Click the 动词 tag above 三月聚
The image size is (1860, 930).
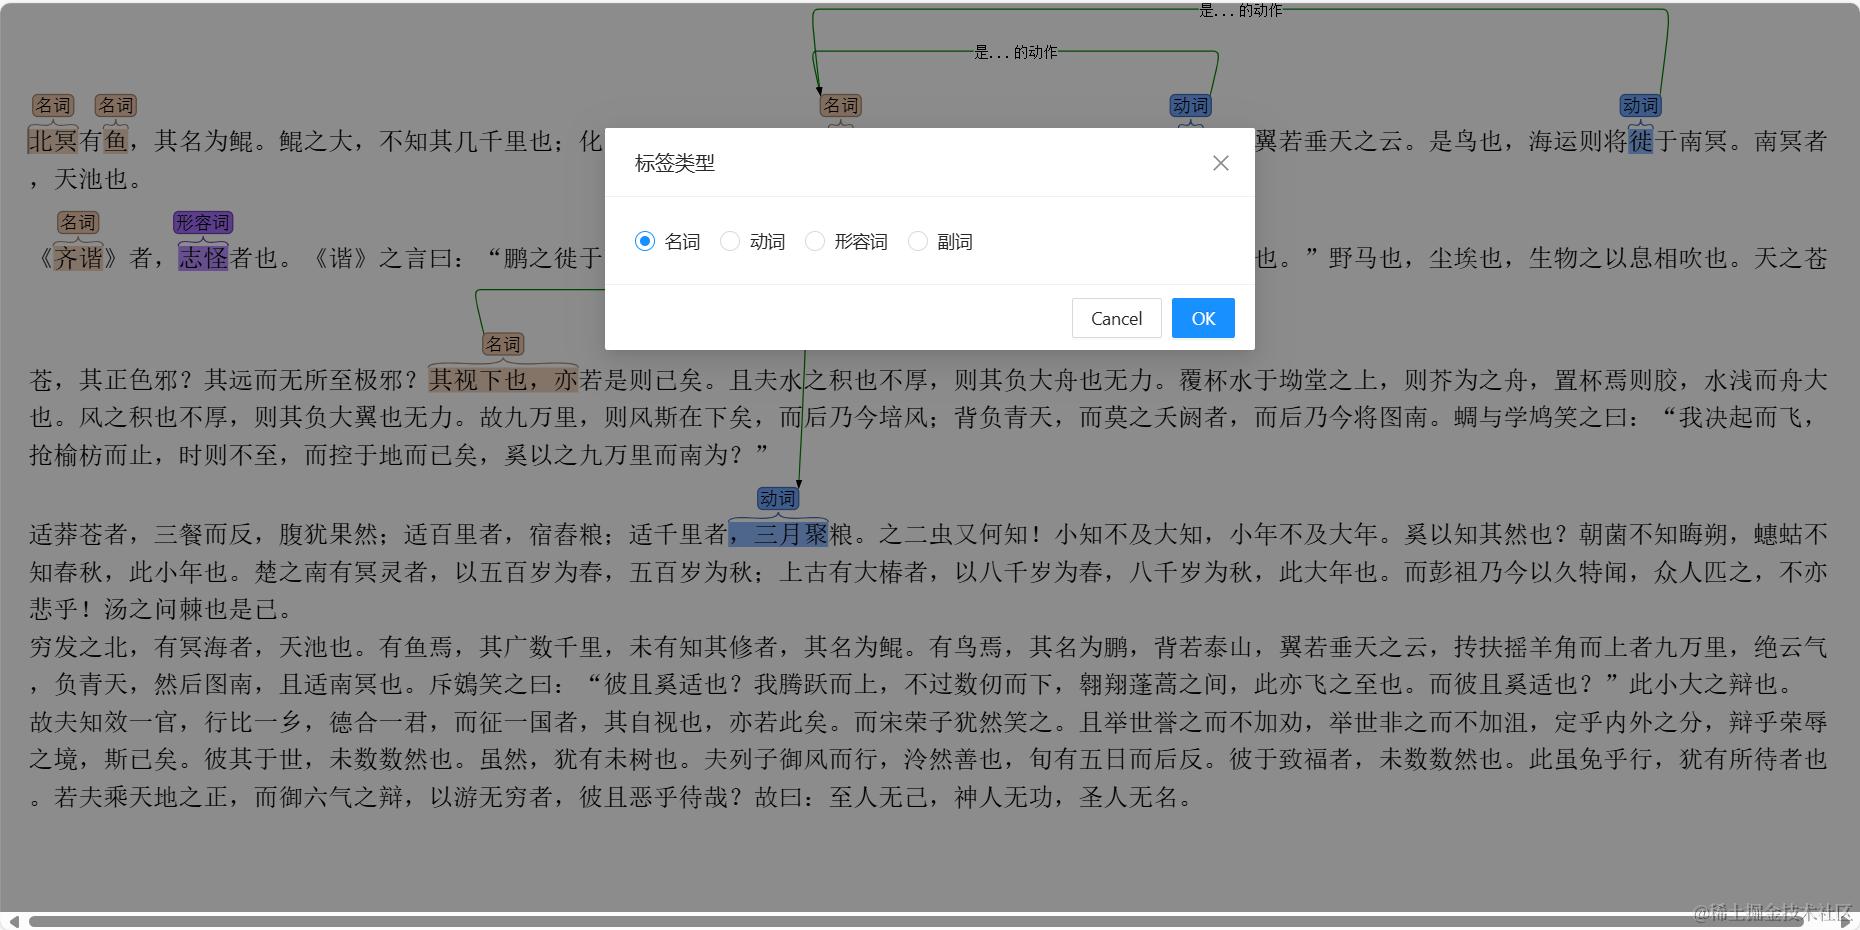pos(779,498)
